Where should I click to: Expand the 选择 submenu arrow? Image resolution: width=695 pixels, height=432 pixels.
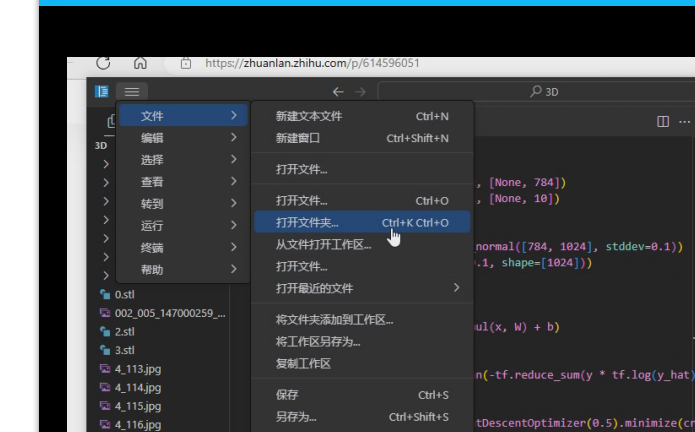point(234,159)
